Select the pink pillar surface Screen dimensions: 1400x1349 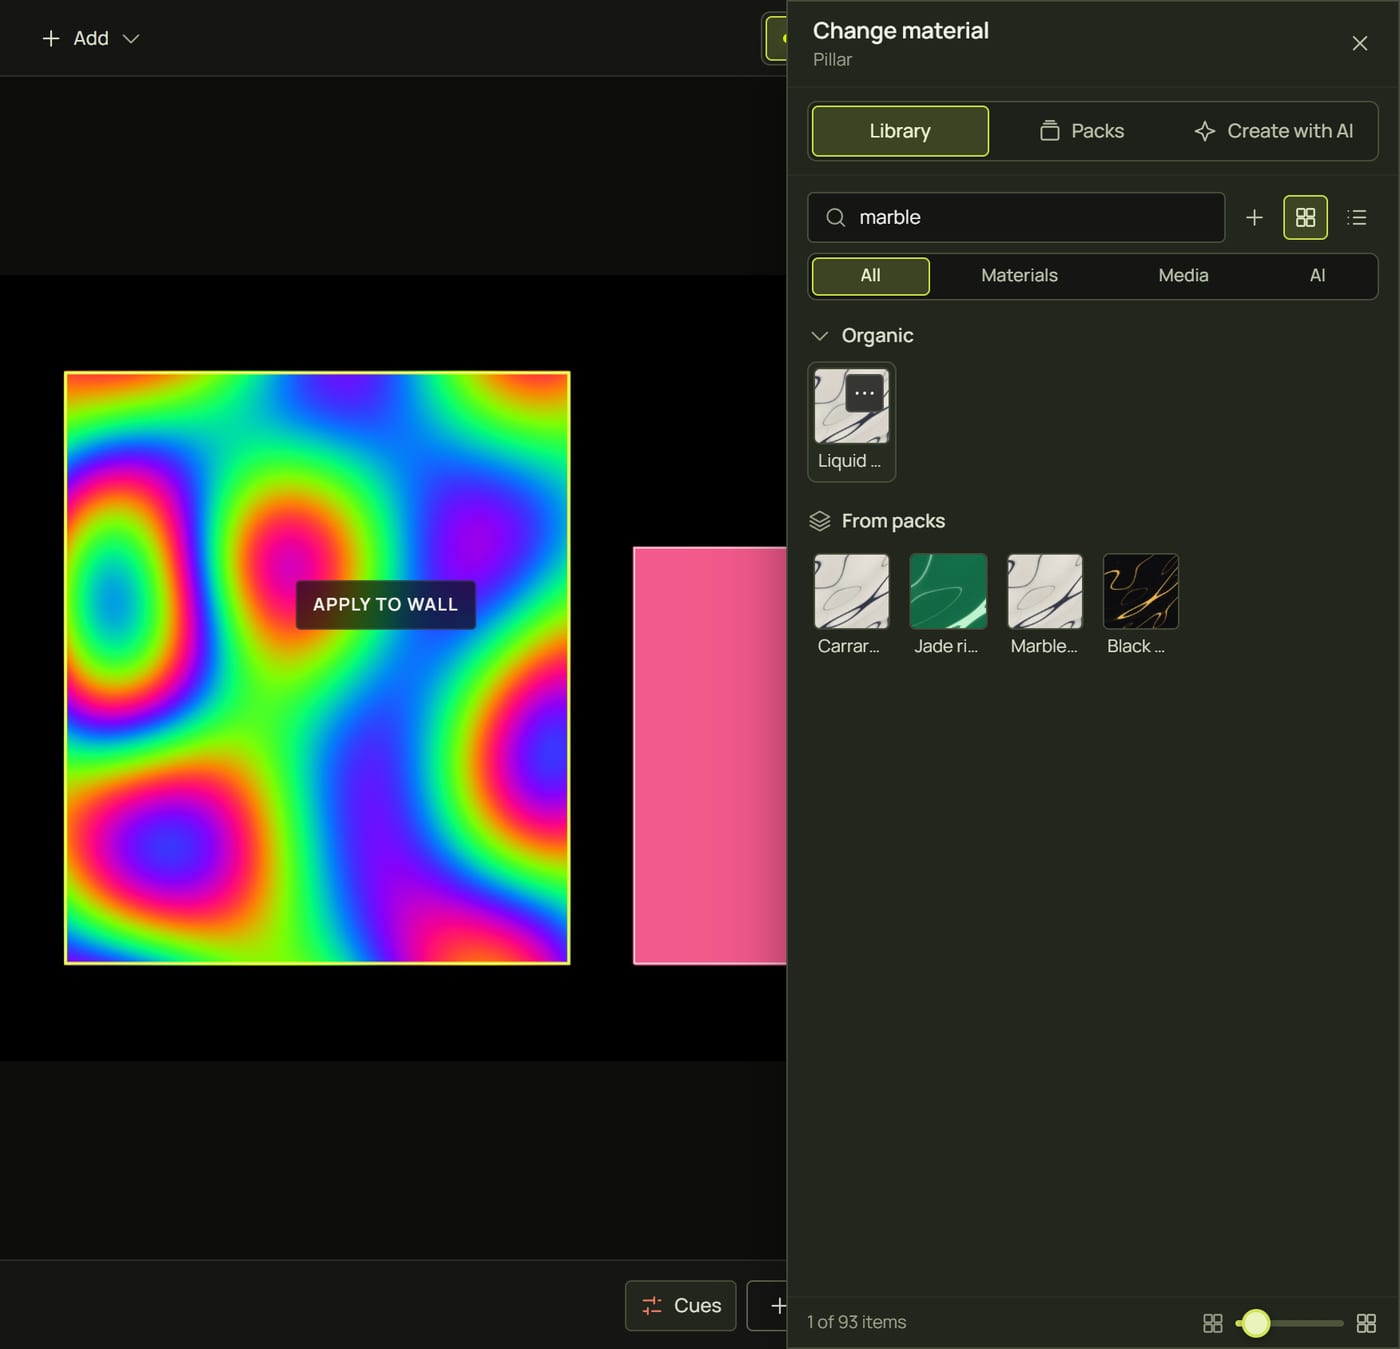click(710, 756)
